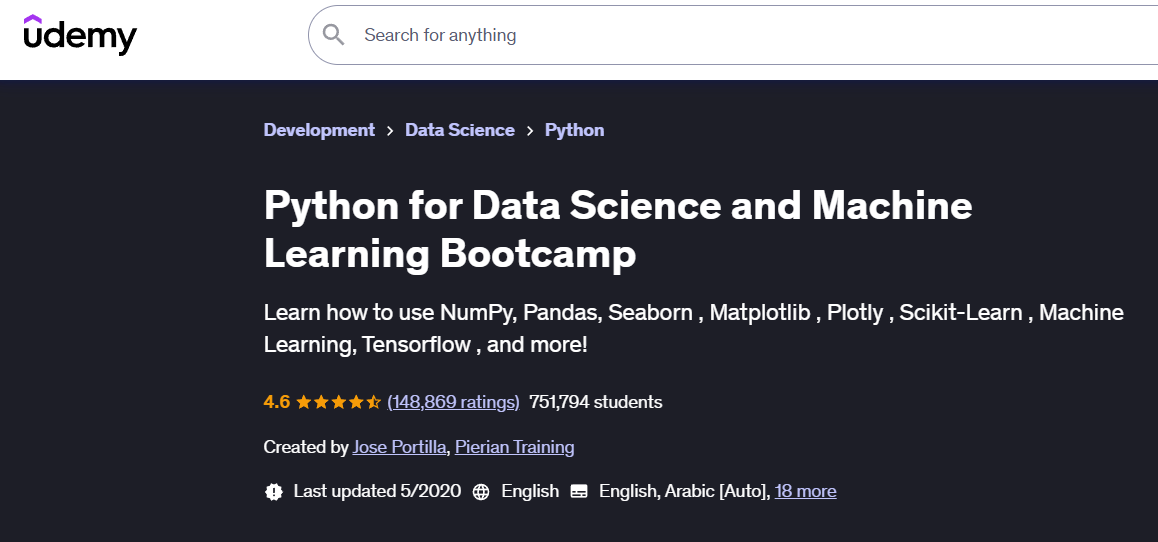Screen dimensions: 1158x542
Task: Select the course title heading
Action: [x=618, y=230]
